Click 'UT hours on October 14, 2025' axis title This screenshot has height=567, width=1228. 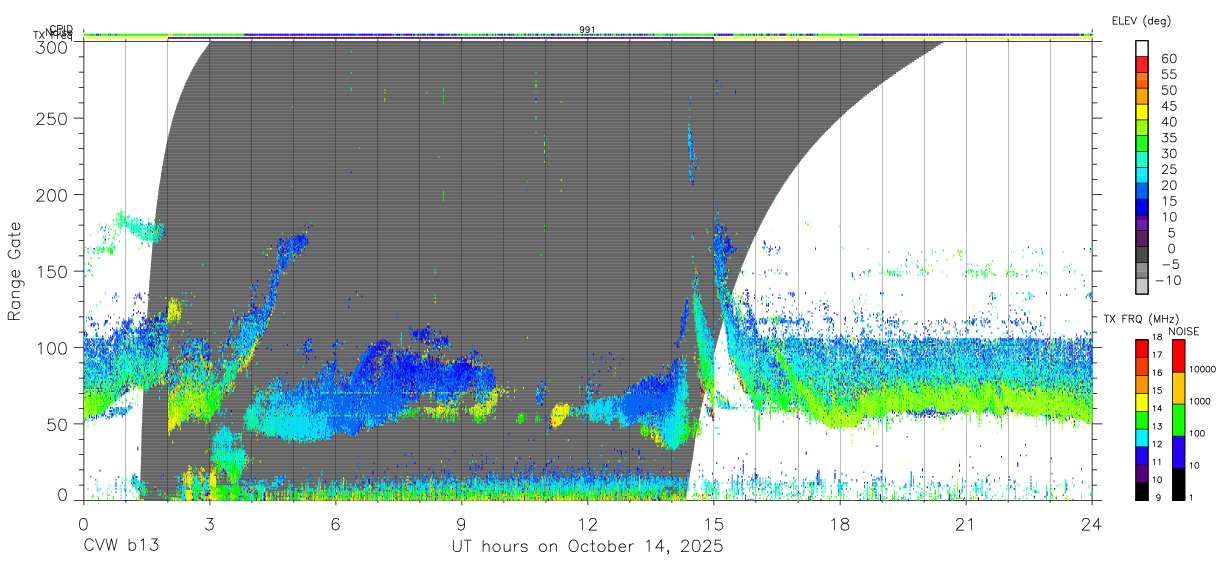point(587,547)
